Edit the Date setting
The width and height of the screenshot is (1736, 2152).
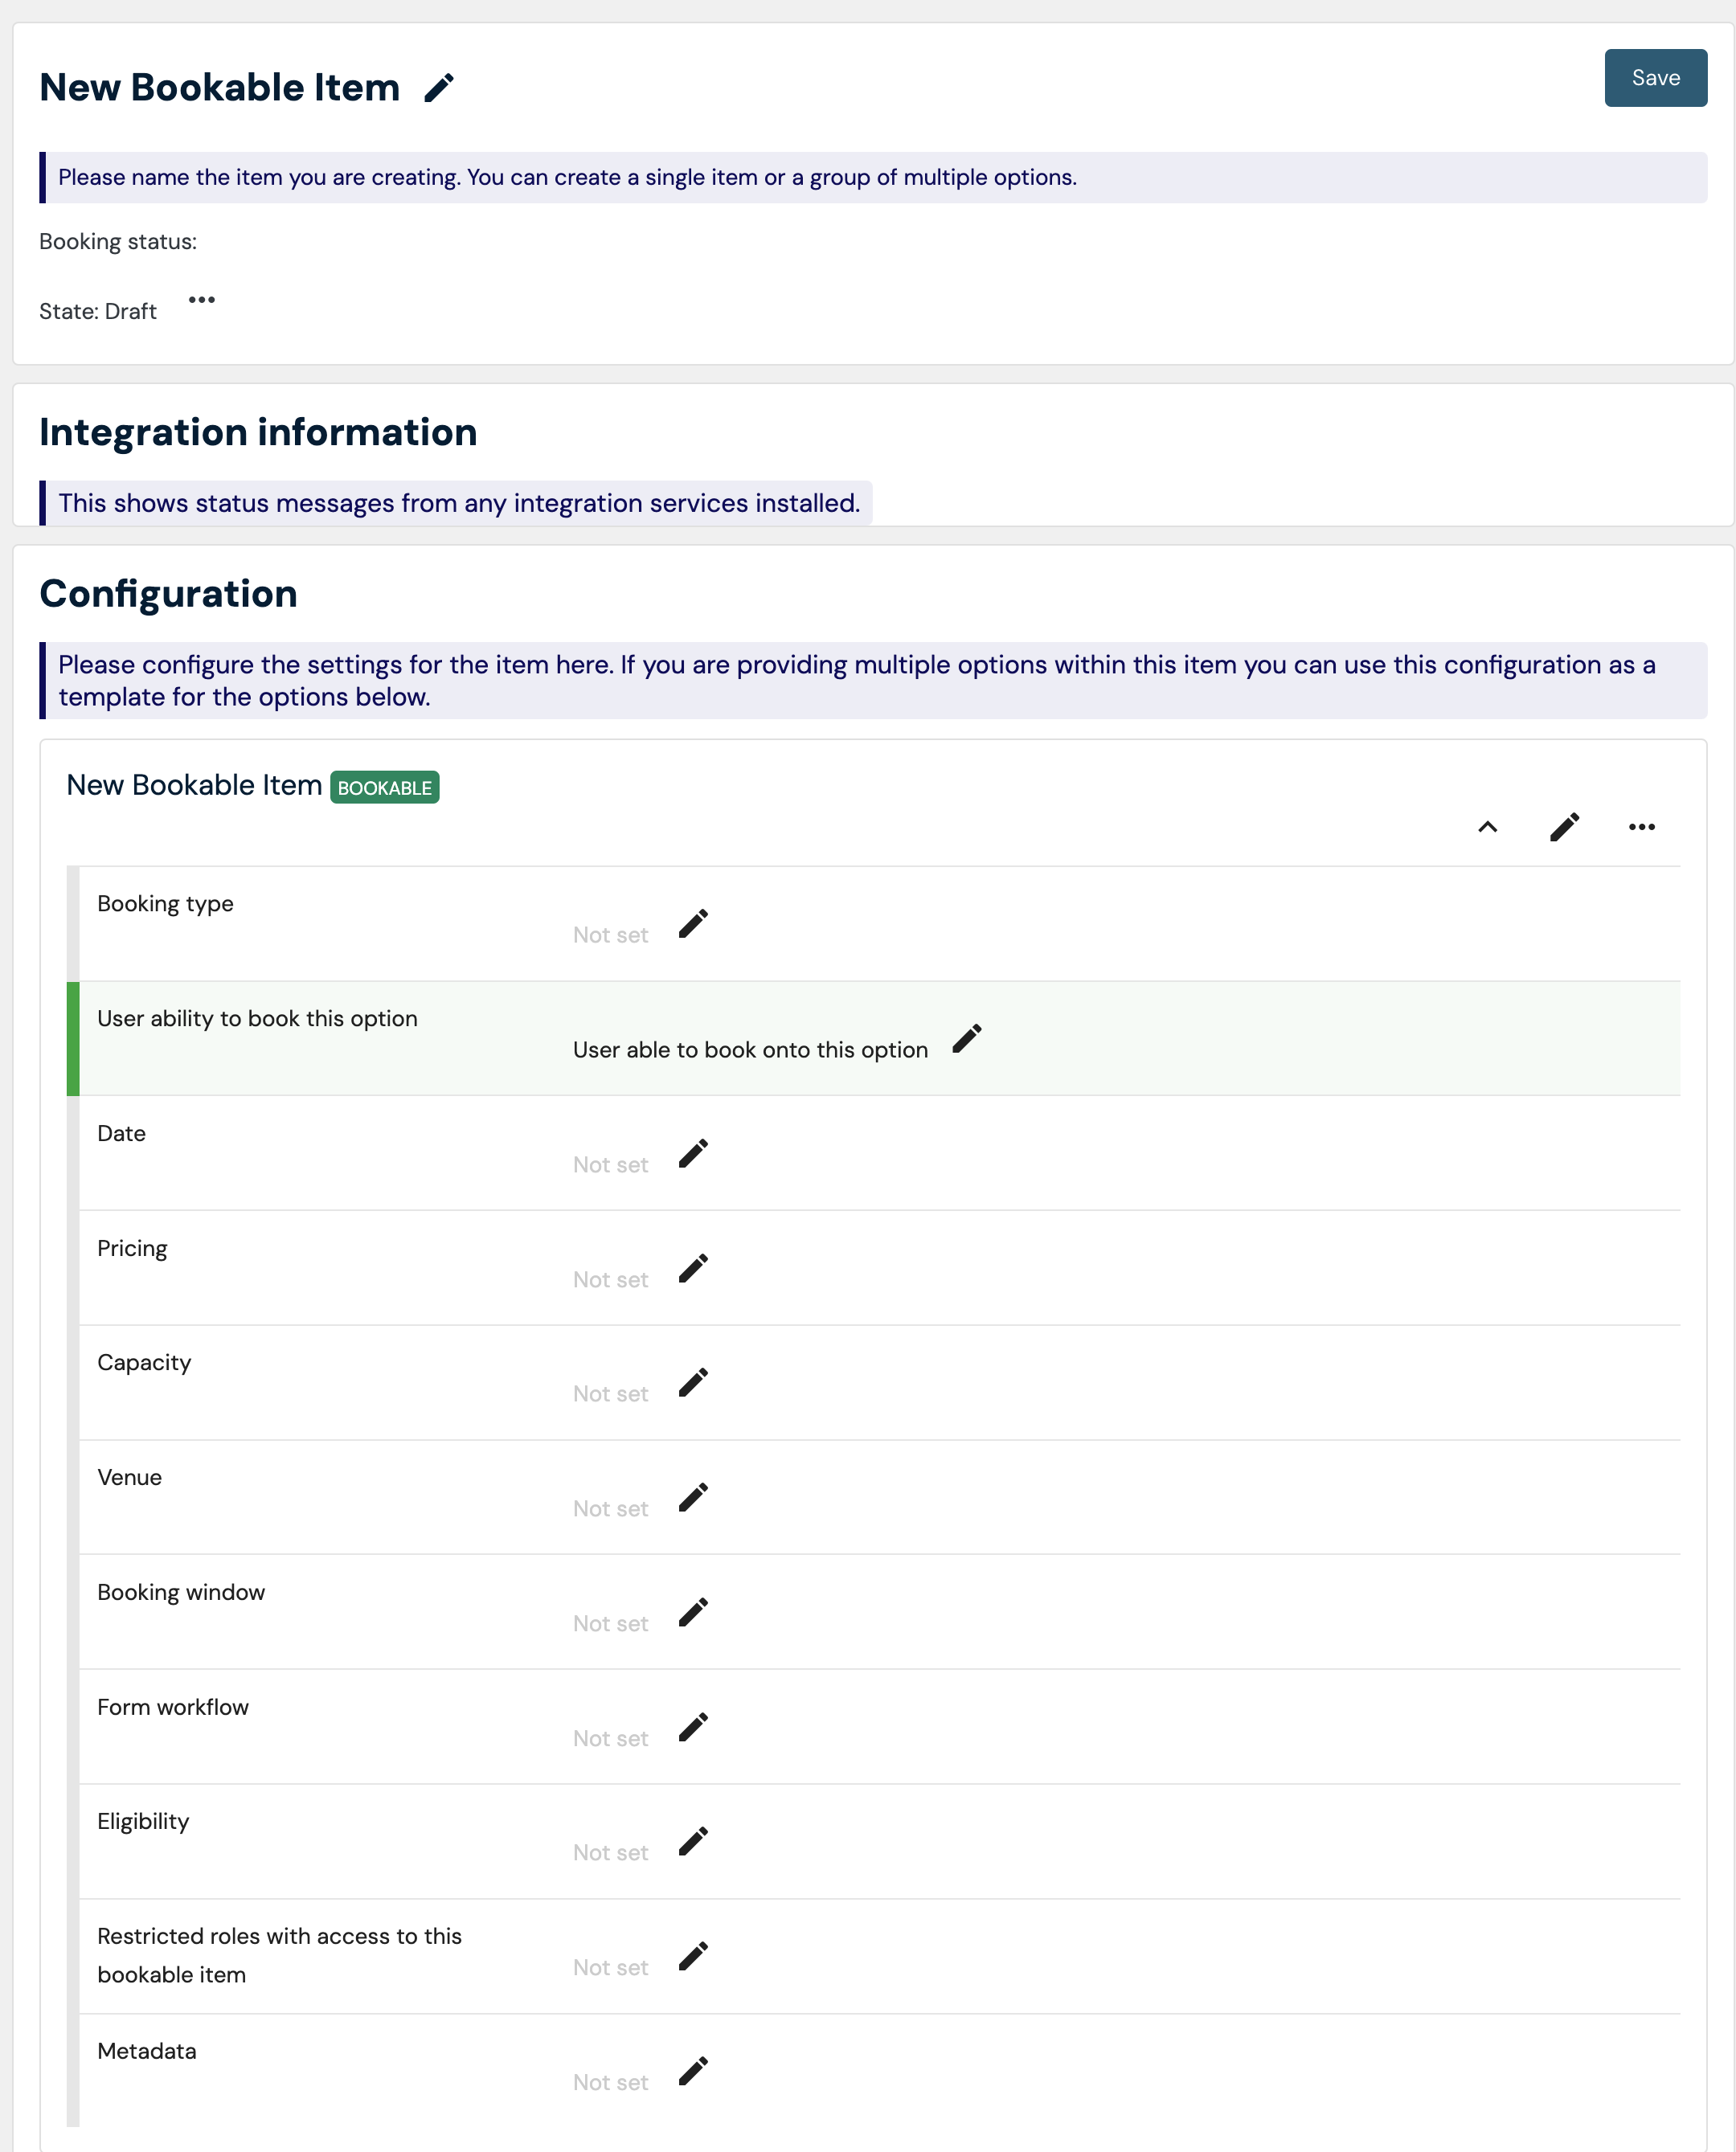tap(693, 1154)
